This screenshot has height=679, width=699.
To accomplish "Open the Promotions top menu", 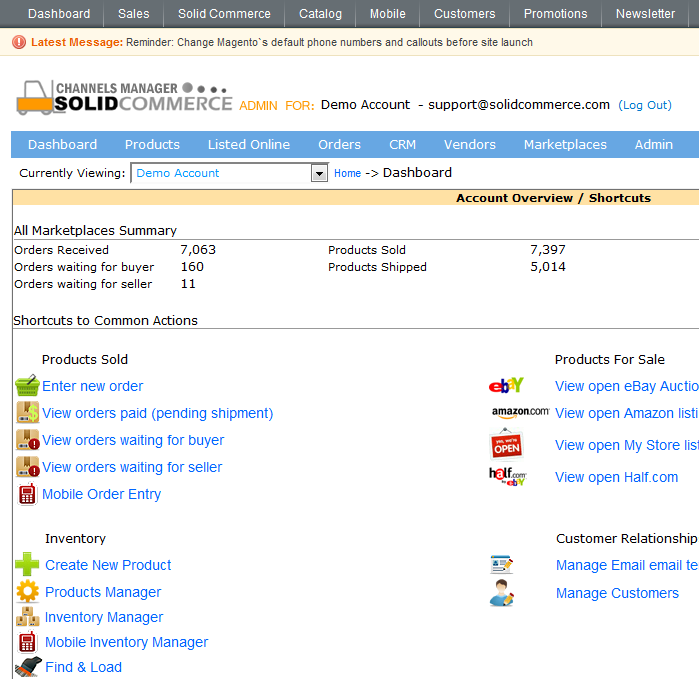I will pos(555,14).
